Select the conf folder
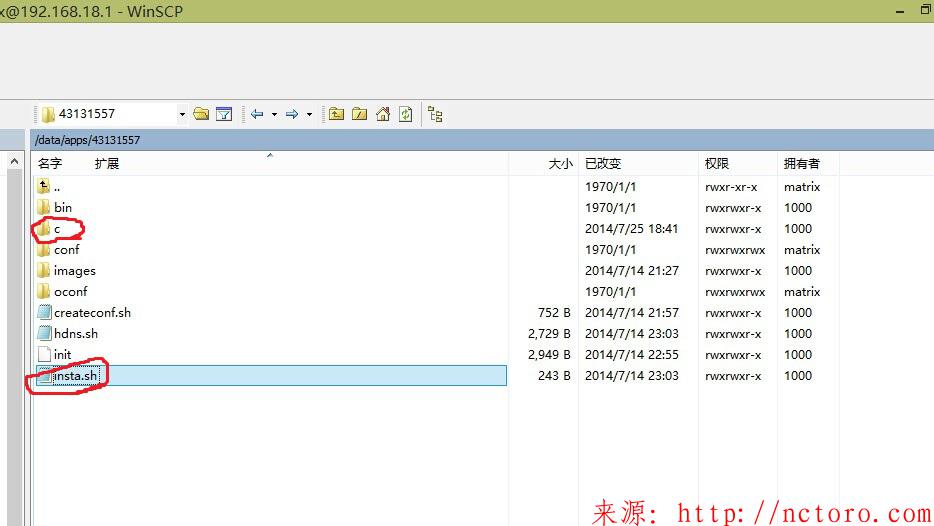The width and height of the screenshot is (934, 526). 67,250
